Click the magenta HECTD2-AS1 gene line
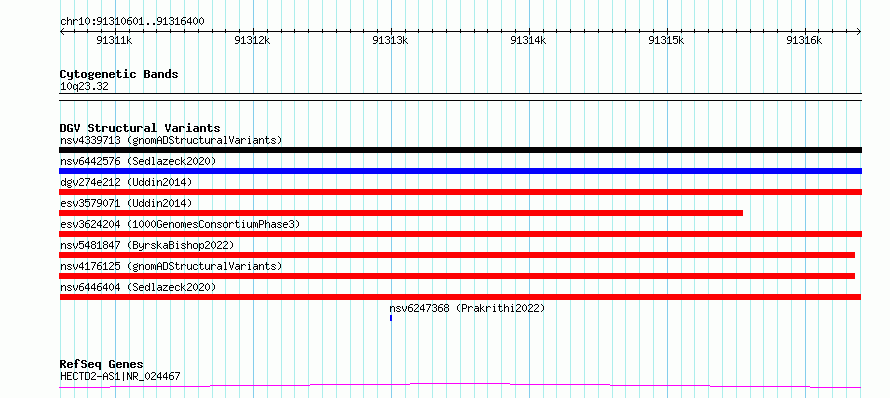The image size is (890, 398). coord(460,386)
